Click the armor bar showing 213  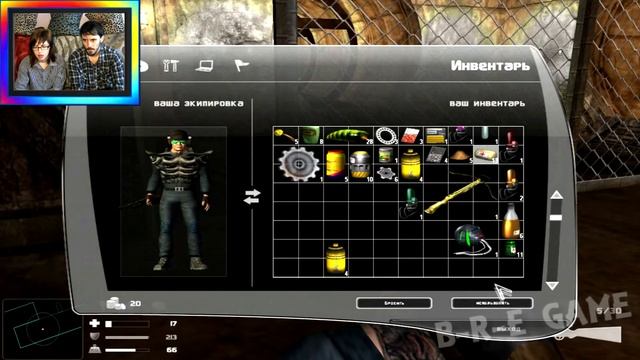127,337
